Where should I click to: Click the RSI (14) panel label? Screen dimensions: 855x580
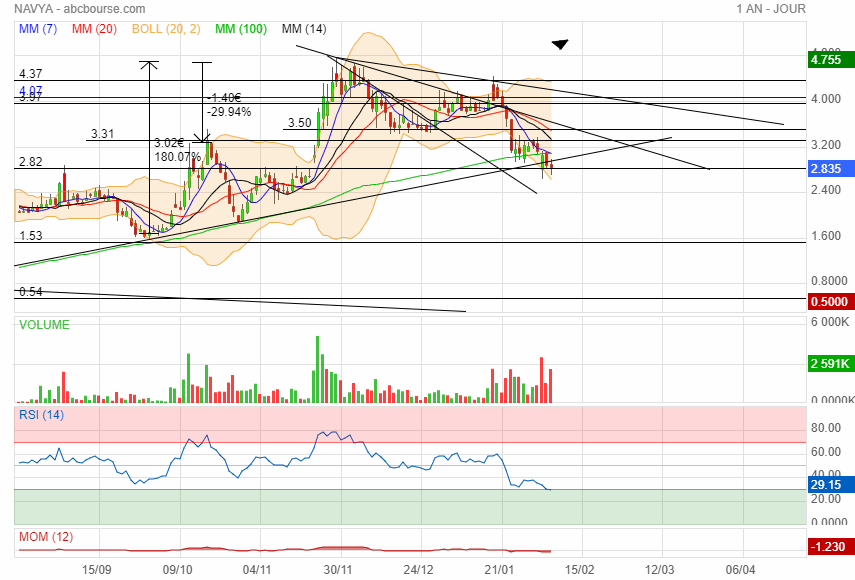tap(41, 415)
